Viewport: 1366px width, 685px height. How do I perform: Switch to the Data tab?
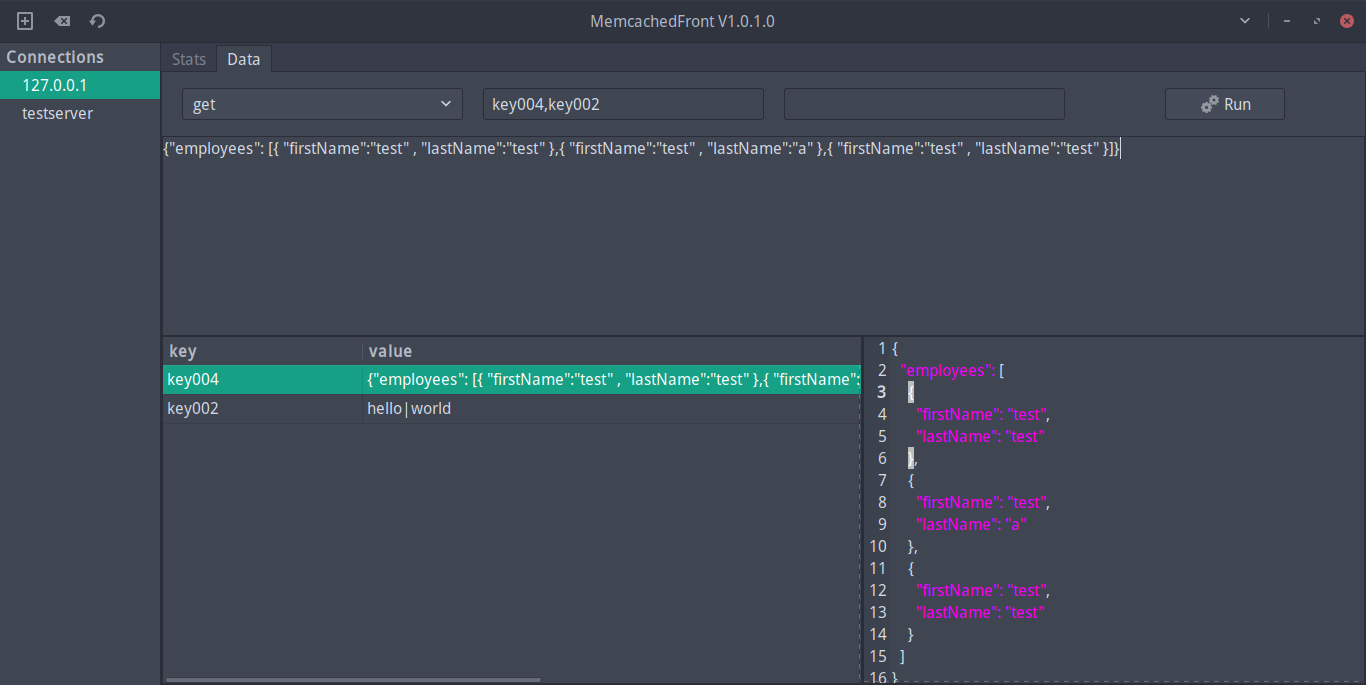244,59
